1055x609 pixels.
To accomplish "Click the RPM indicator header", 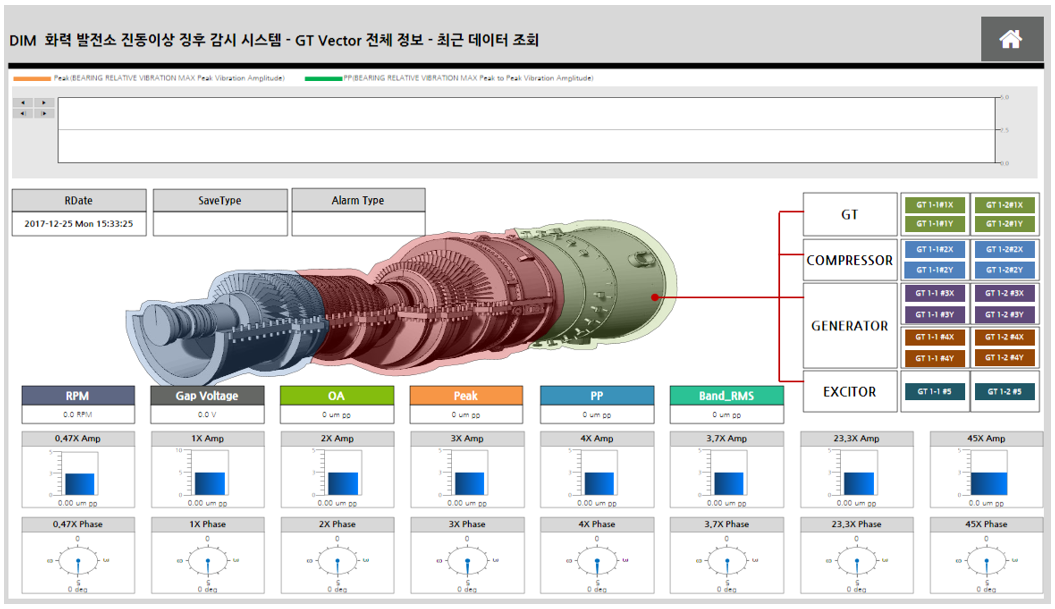I will [x=78, y=396].
